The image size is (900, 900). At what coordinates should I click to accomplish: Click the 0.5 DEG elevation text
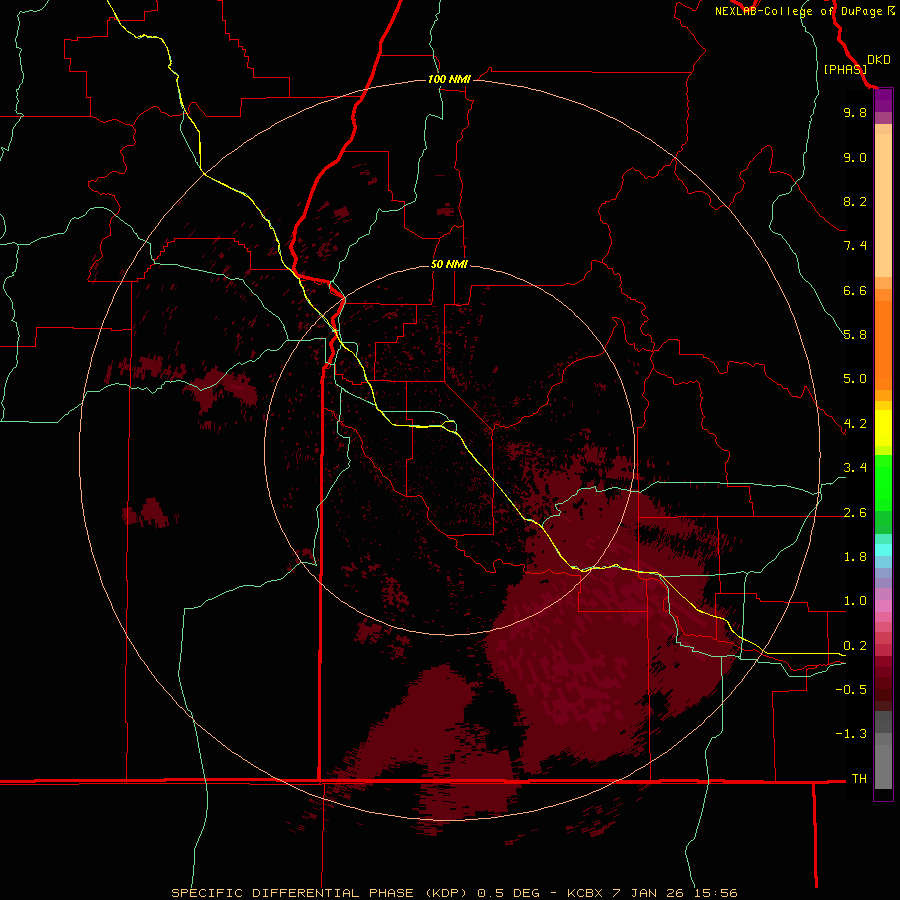click(509, 893)
